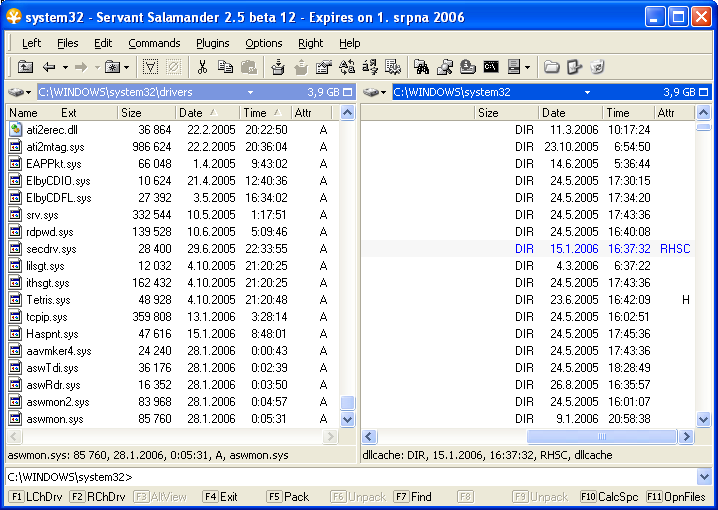The width and height of the screenshot is (718, 510).
Task: Click the right panel vertical scrollbar thumb
Action: pos(703,127)
